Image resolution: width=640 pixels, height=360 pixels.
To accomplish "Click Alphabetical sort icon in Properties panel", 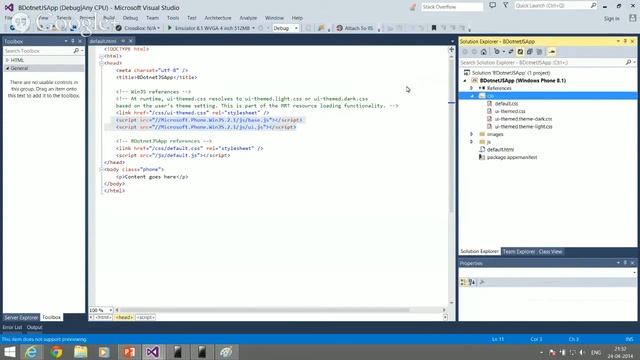I will [472, 282].
